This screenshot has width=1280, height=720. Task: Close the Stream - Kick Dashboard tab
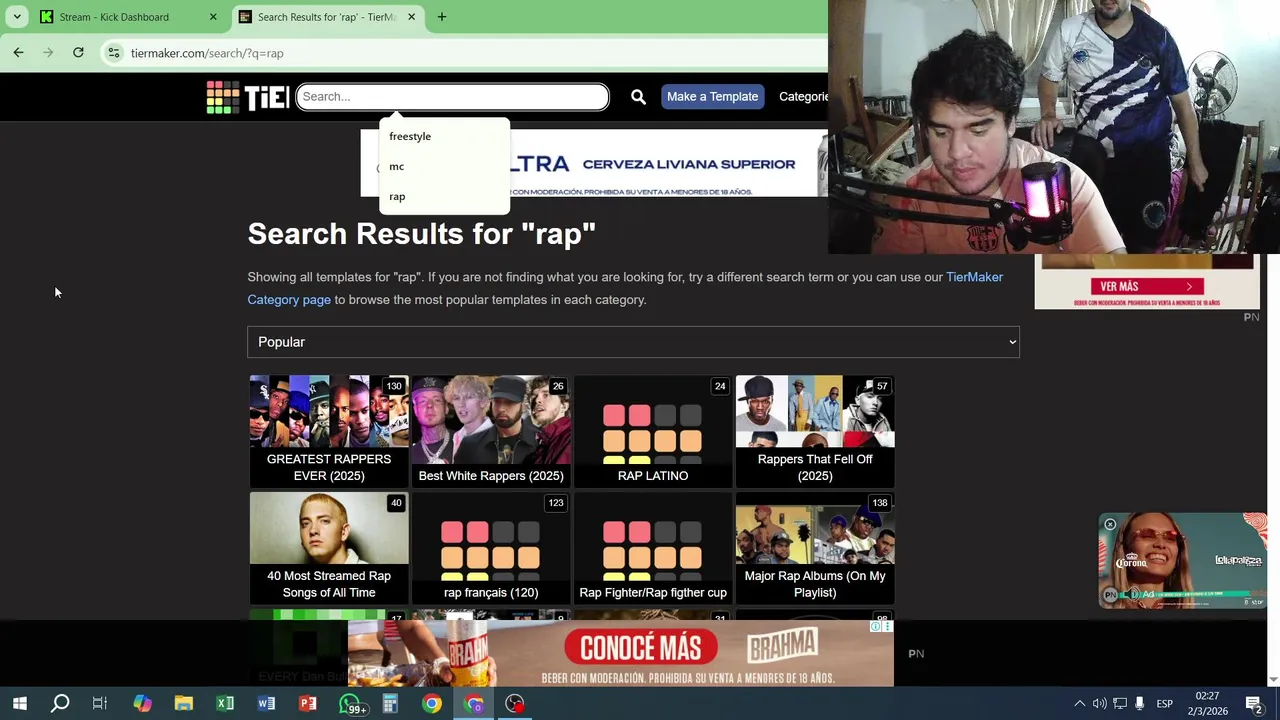click(x=213, y=17)
